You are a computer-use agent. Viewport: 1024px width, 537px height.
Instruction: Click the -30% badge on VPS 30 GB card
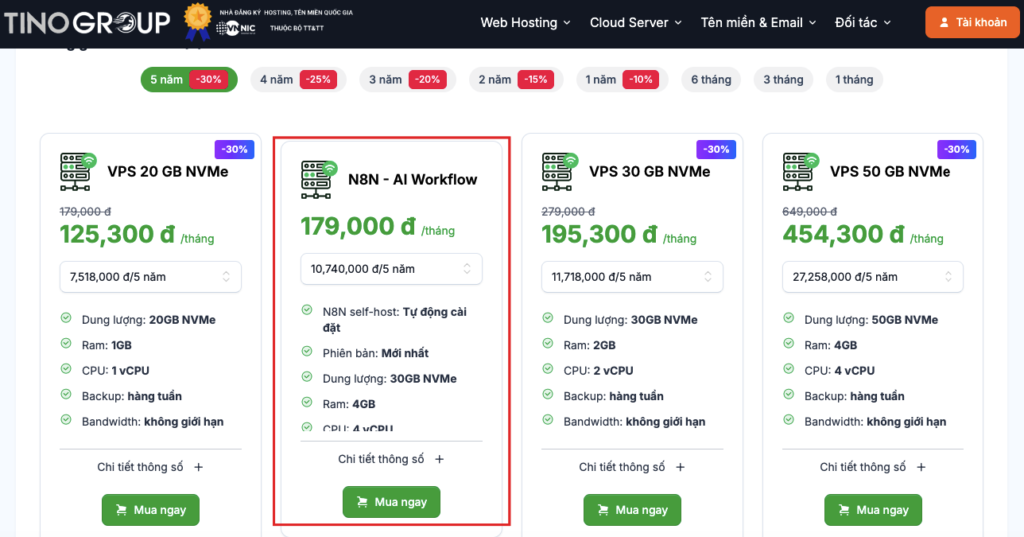tap(716, 149)
